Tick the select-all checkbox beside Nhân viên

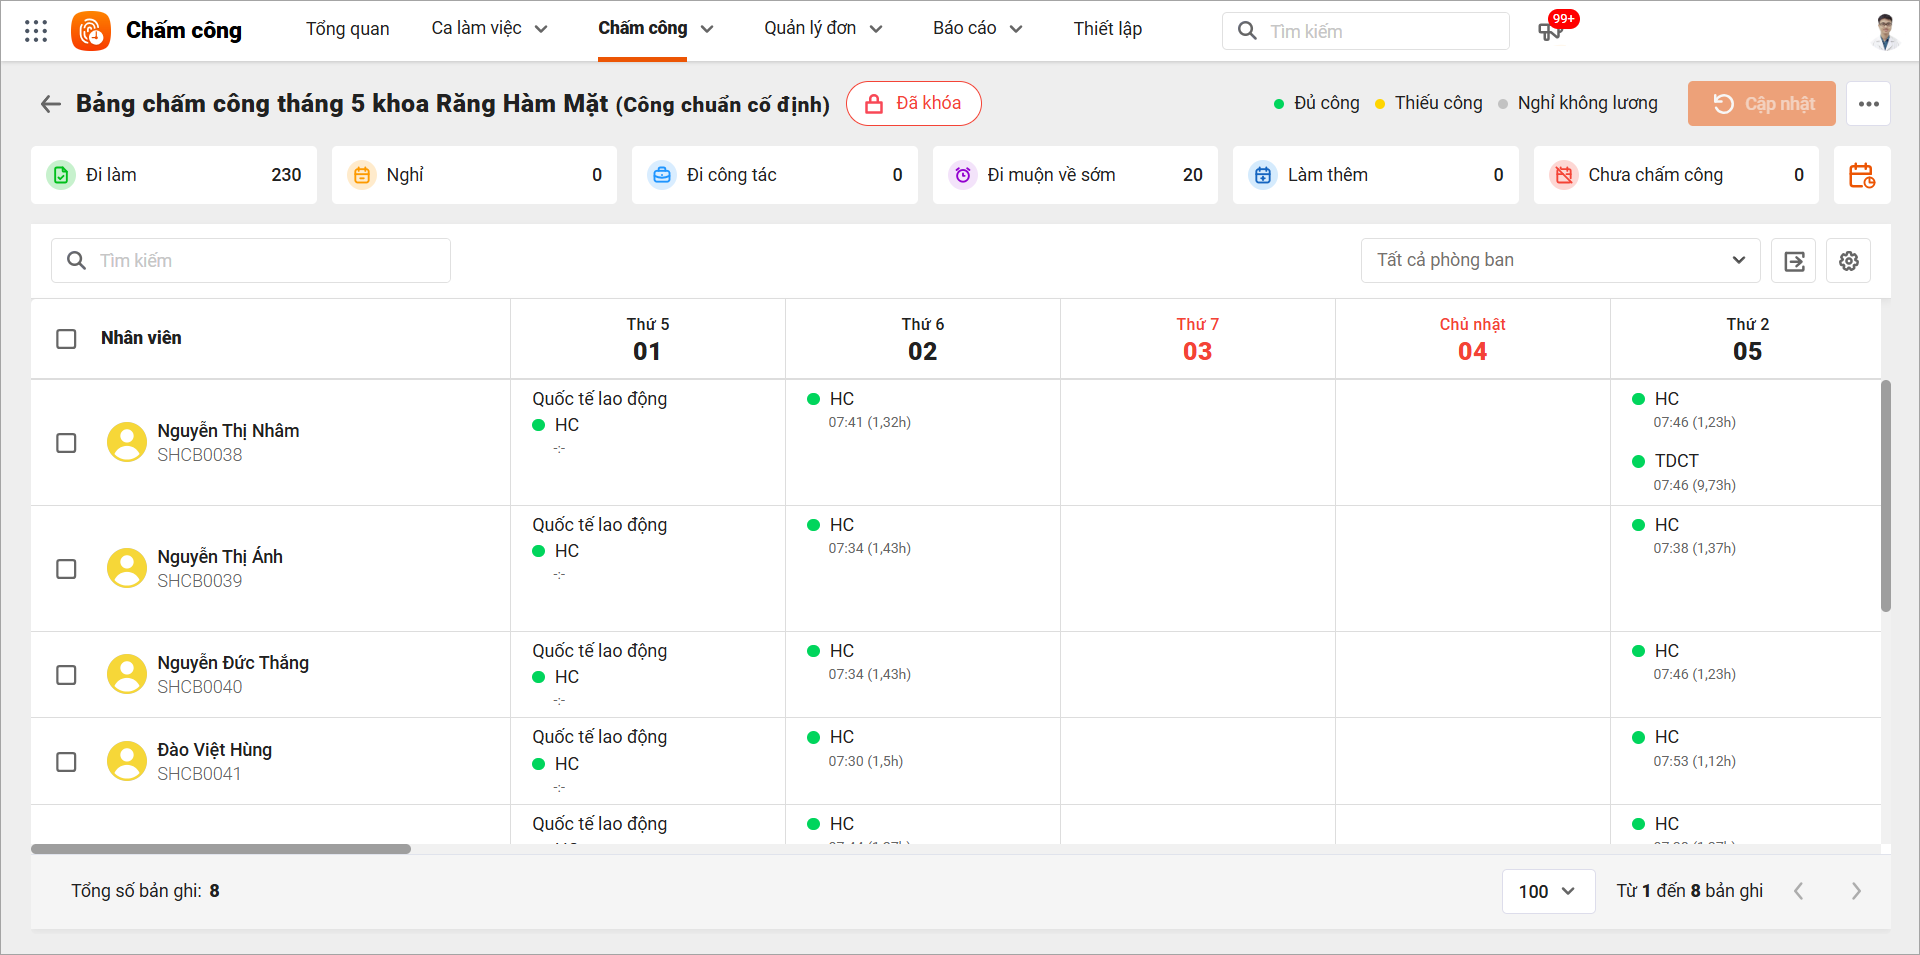pos(66,339)
